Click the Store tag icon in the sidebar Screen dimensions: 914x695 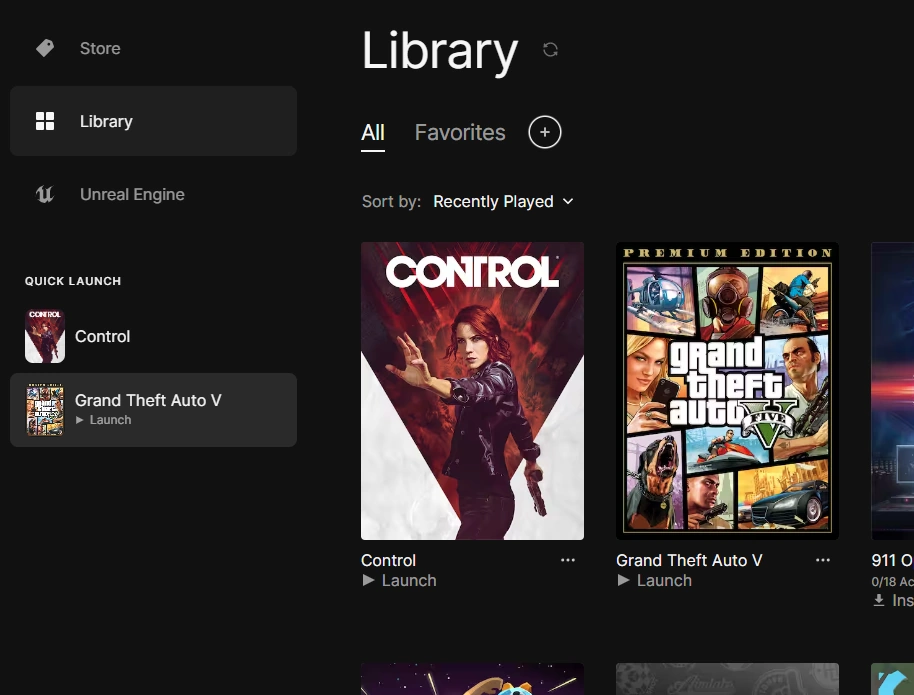[45, 48]
